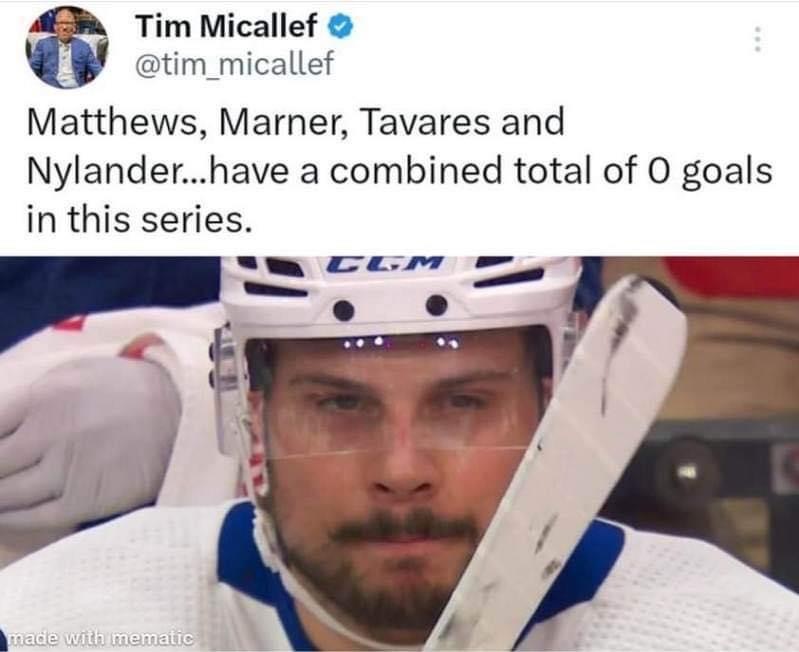Viewport: 799px width, 652px height.
Task: Open the @tim_micallef handle link
Action: 234,64
